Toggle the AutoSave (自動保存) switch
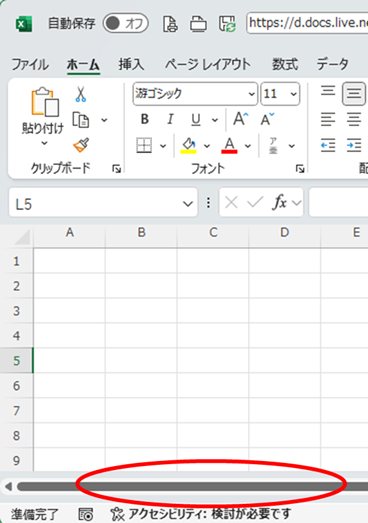Viewport: 368px width, 523px height. pyautogui.click(x=125, y=23)
